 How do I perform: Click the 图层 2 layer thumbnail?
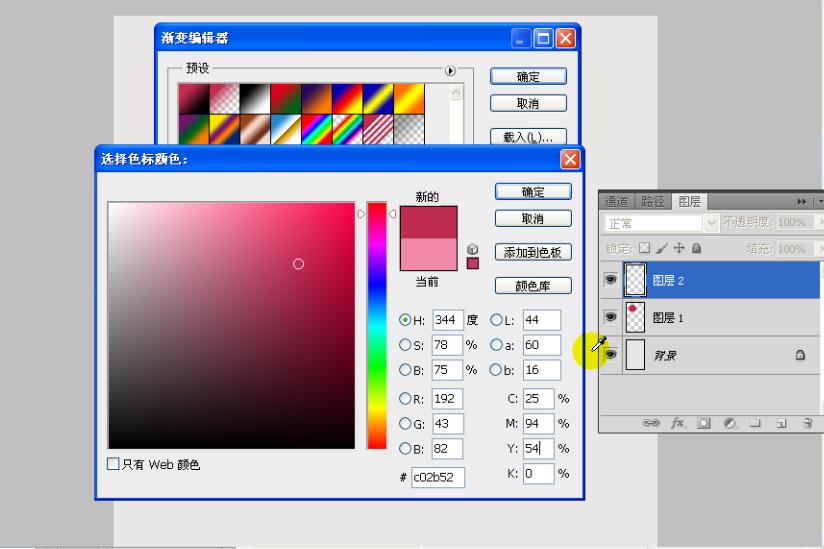[x=635, y=279]
